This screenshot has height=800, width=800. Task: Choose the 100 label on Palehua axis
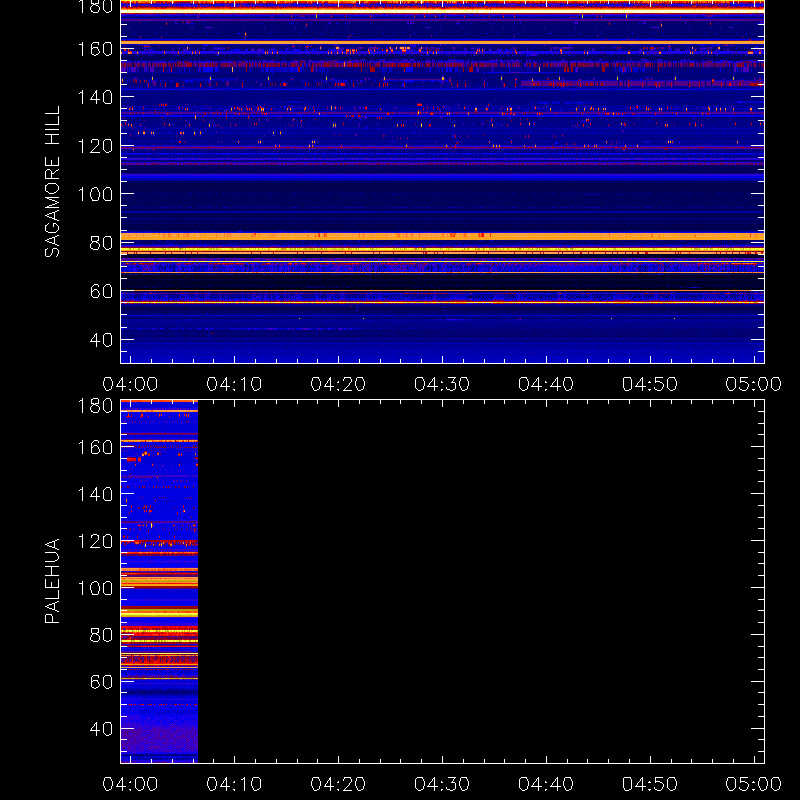pyautogui.click(x=95, y=588)
